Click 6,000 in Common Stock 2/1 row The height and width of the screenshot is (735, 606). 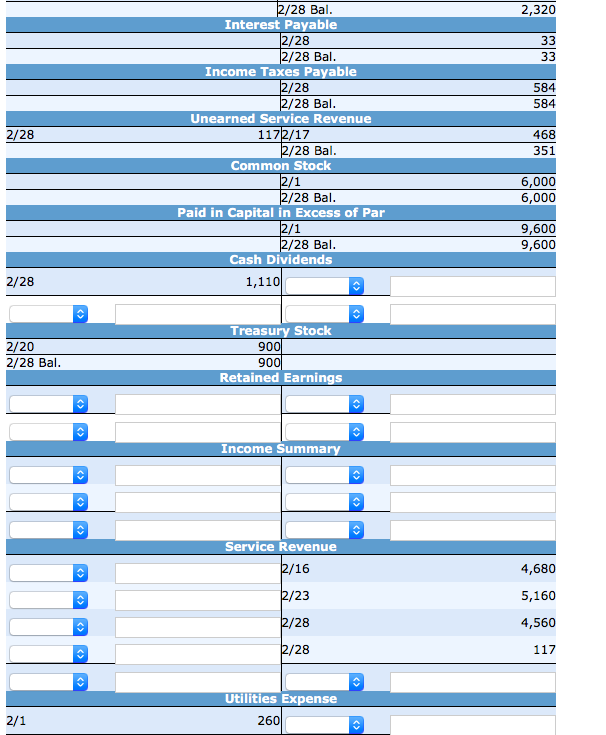(x=538, y=182)
